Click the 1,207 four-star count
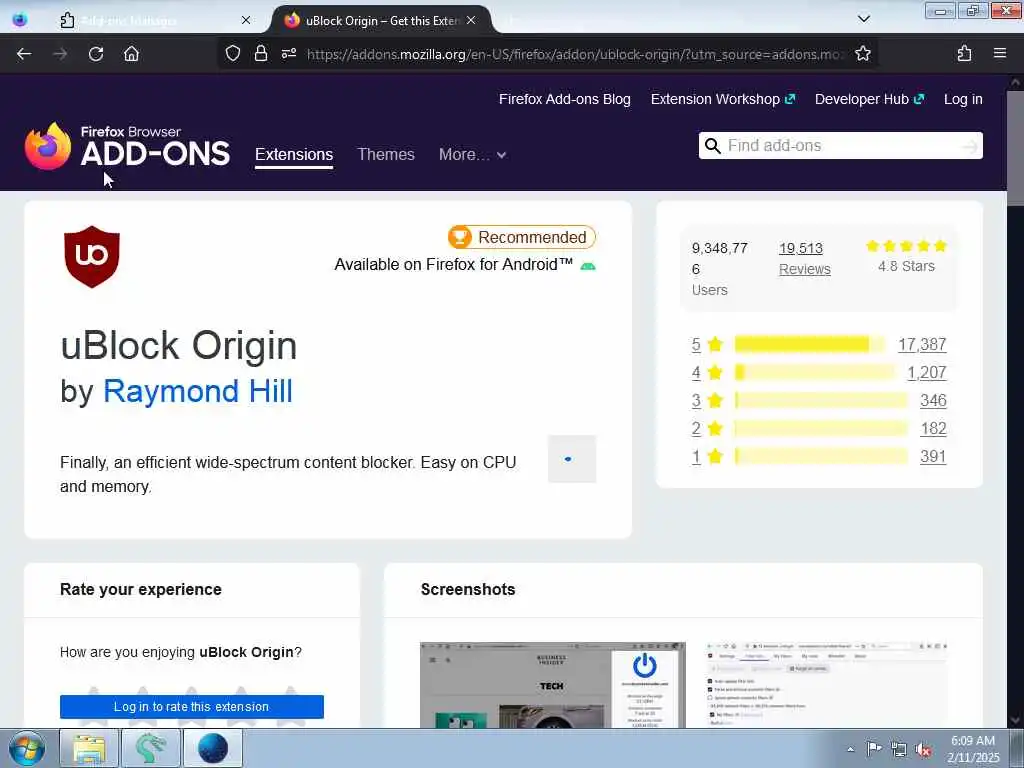The width and height of the screenshot is (1024, 768). (927, 372)
